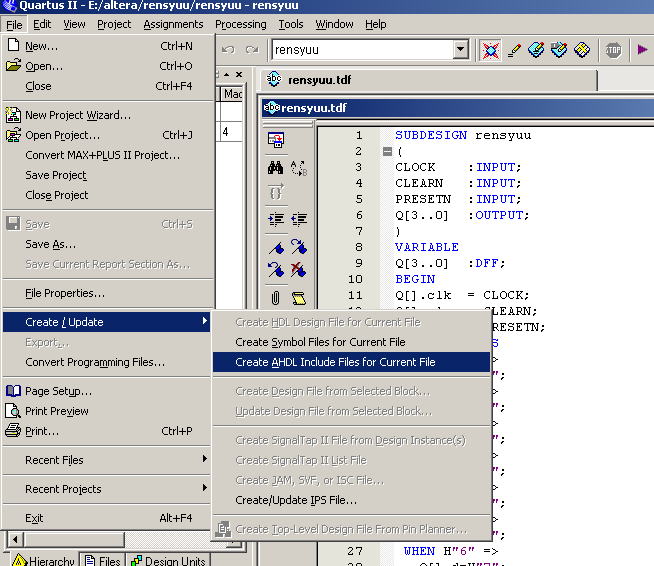This screenshot has height=566, width=654.
Task: Click the Print Preview magnifier icon
Action: click(x=13, y=411)
